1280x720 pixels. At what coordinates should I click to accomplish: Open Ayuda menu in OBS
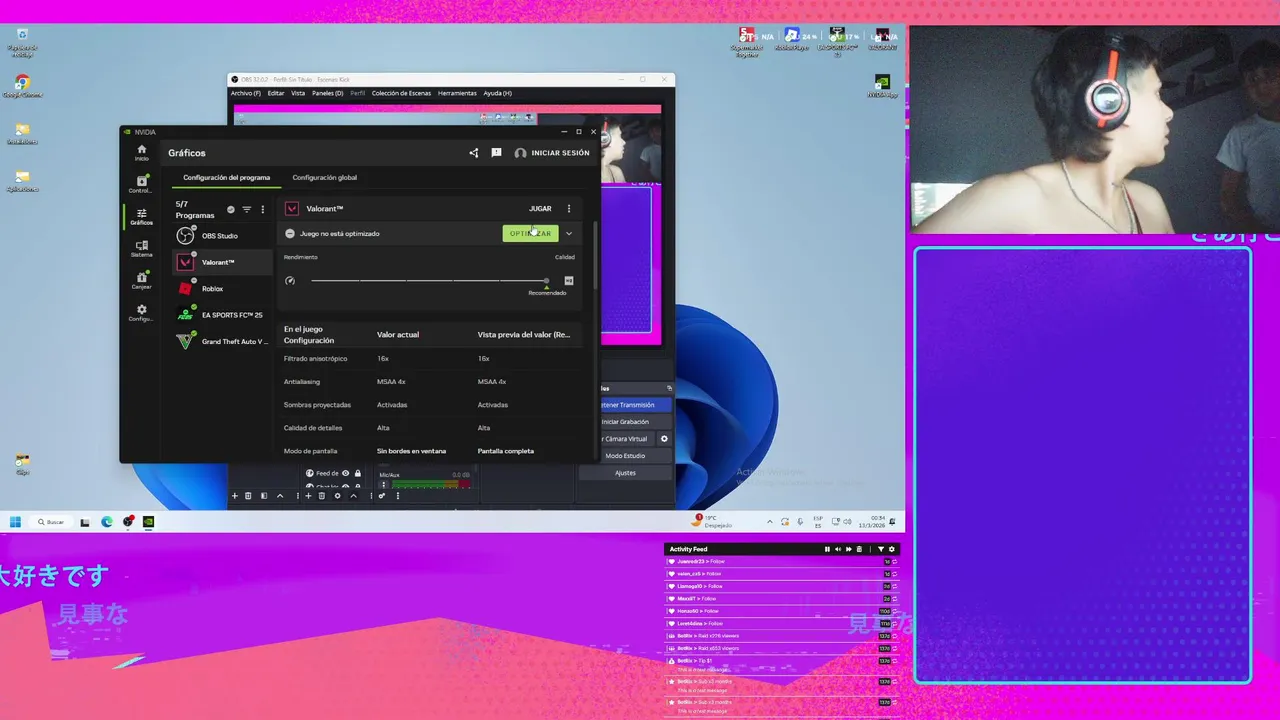coord(498,93)
